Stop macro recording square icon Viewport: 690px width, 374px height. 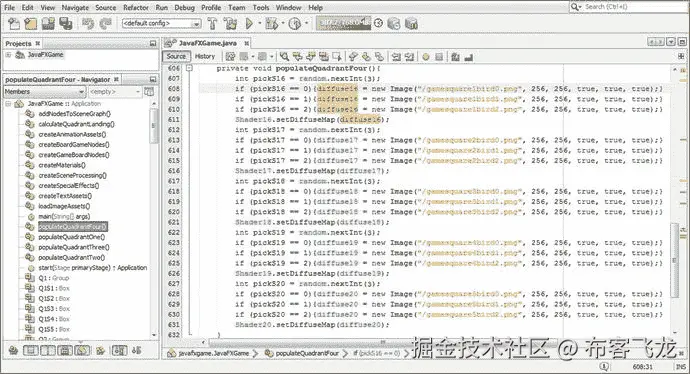tap(439, 56)
